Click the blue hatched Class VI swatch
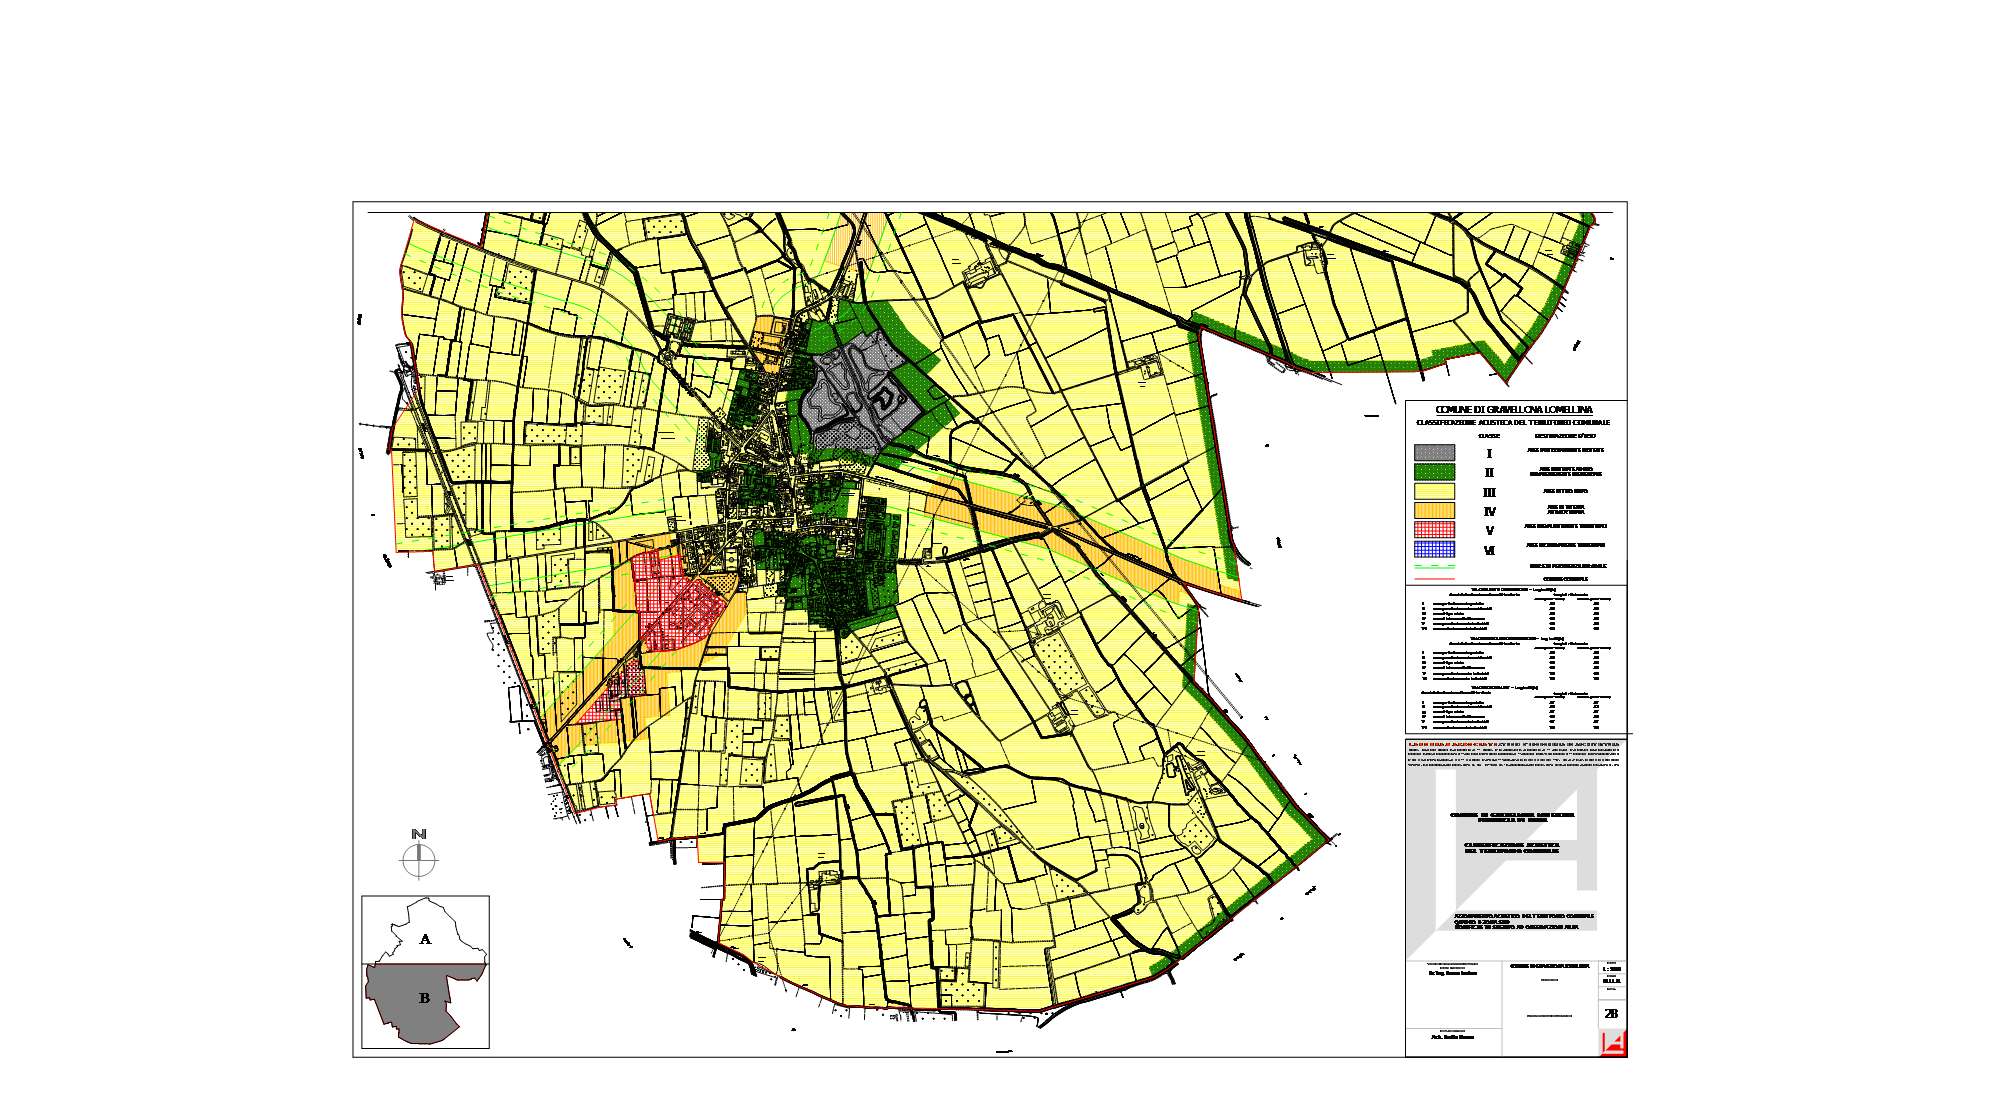The height and width of the screenshot is (1115, 2015). pos(1434,549)
